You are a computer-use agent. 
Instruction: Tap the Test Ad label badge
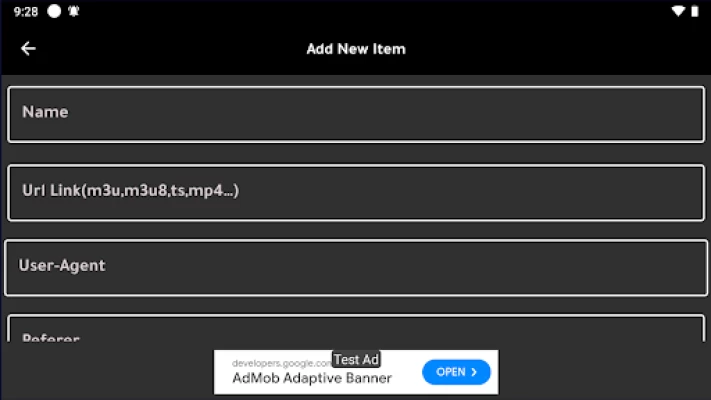pyautogui.click(x=356, y=360)
